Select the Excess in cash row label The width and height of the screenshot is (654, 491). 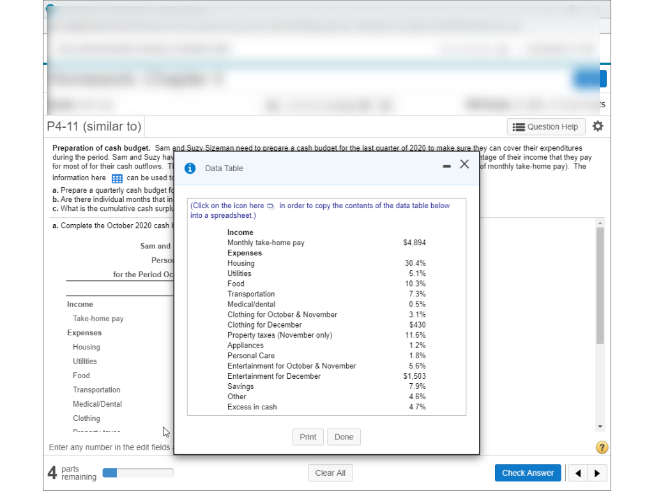[252, 407]
